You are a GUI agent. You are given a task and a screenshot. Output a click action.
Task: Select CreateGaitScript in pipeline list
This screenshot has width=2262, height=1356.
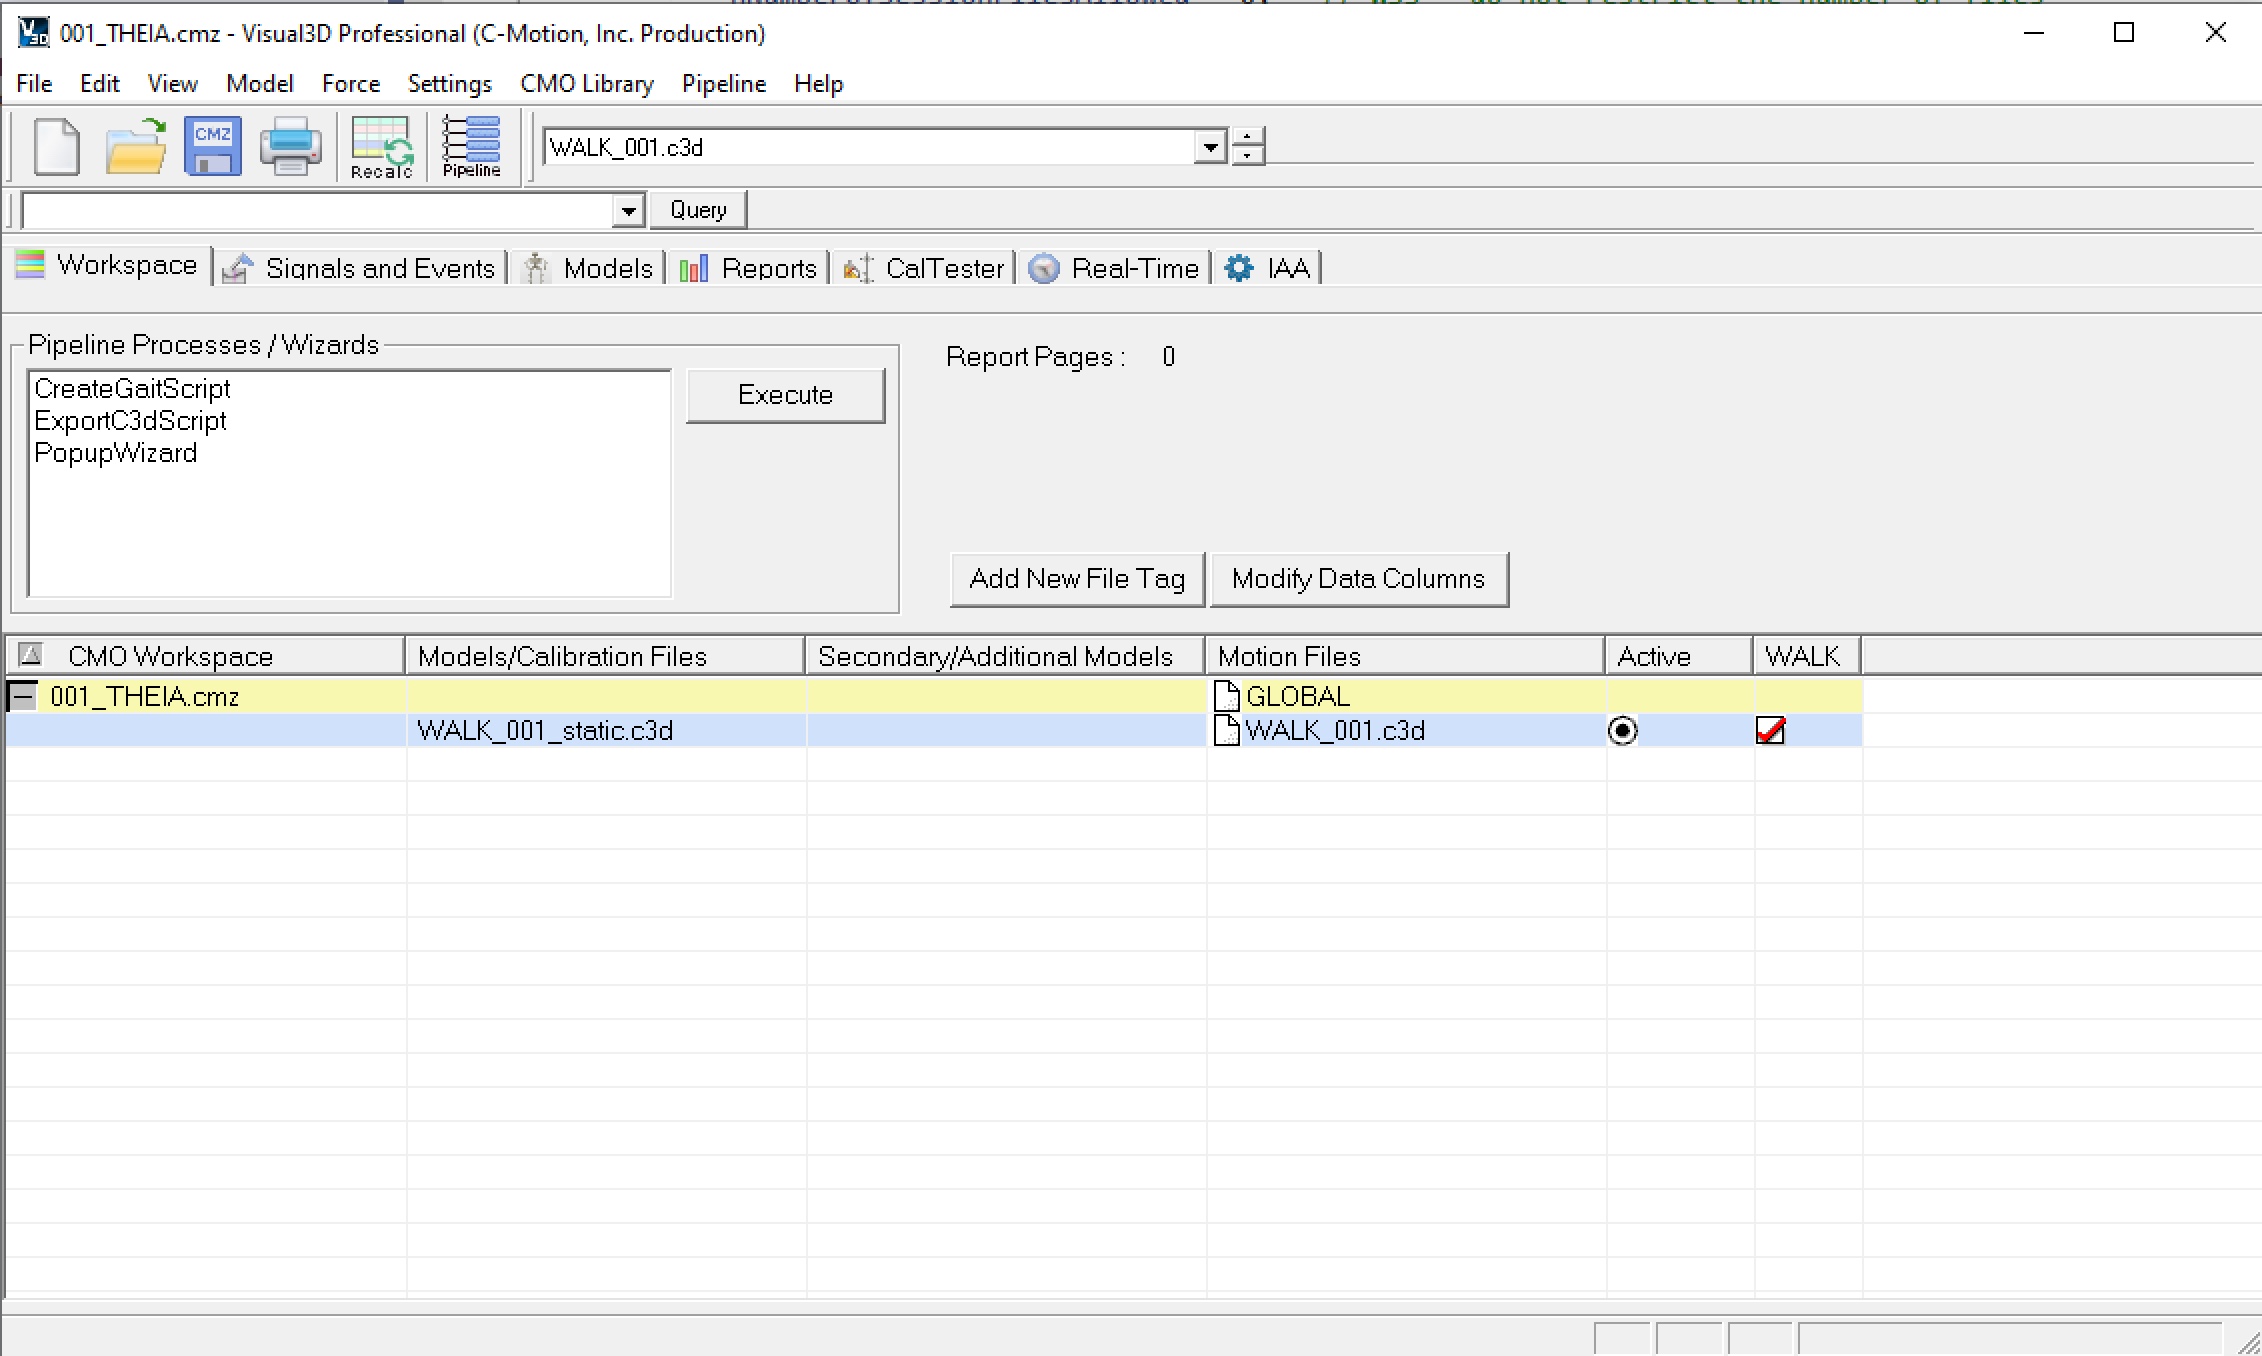132,388
